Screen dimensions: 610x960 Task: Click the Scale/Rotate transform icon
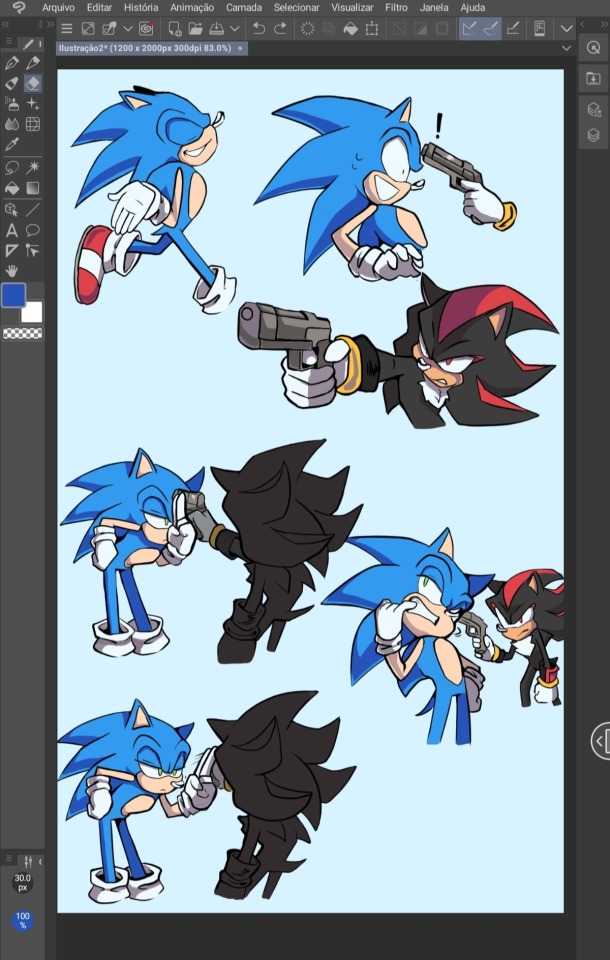[x=372, y=28]
